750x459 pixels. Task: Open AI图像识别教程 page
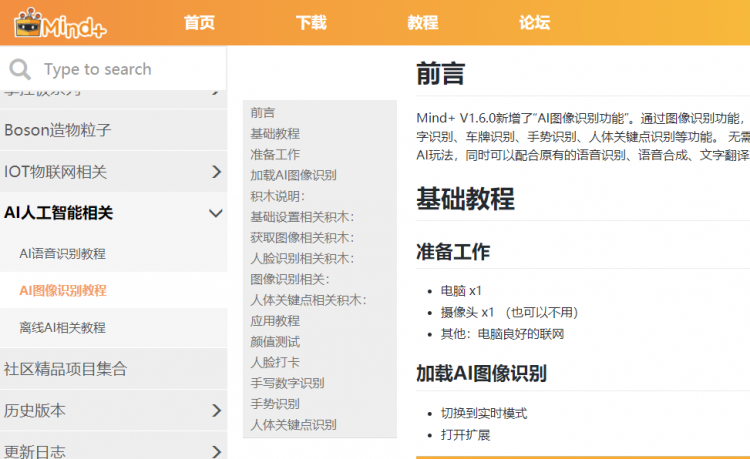tap(63, 290)
